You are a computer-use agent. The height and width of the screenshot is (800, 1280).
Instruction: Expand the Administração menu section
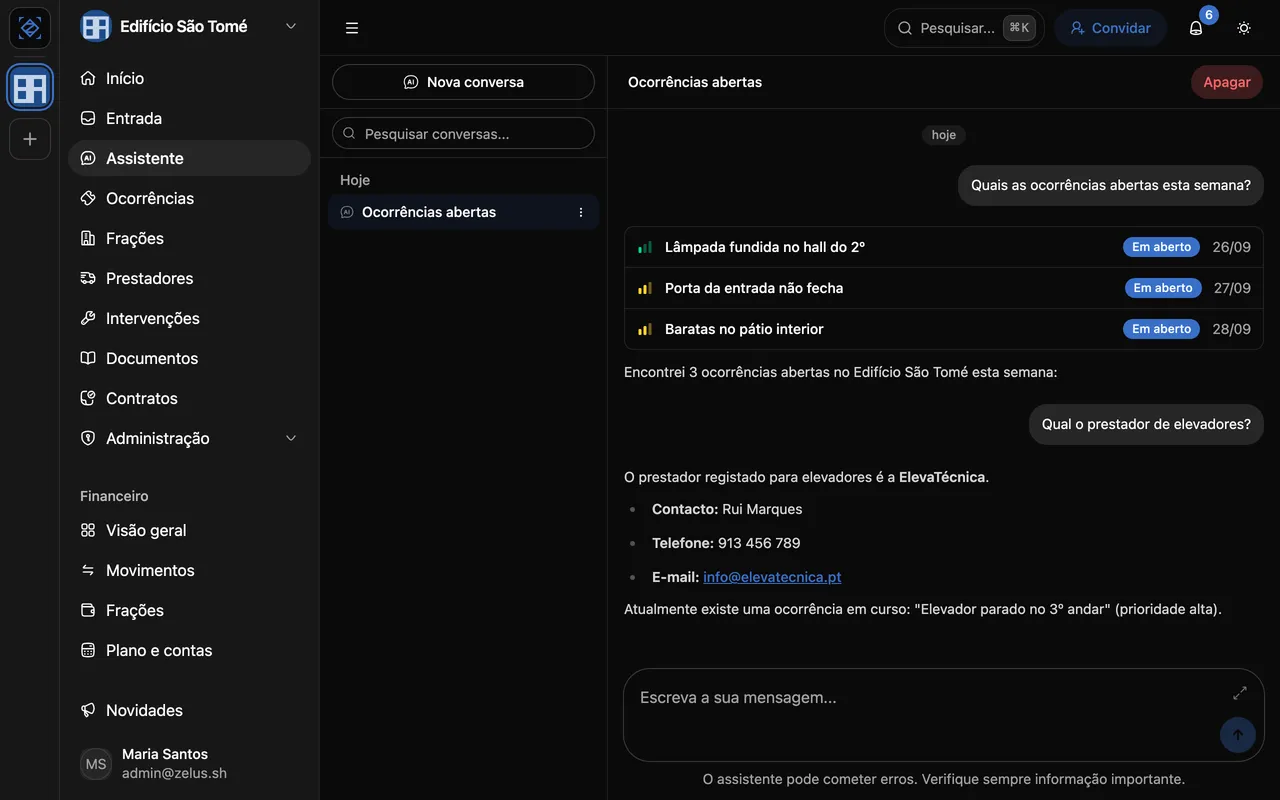(189, 438)
